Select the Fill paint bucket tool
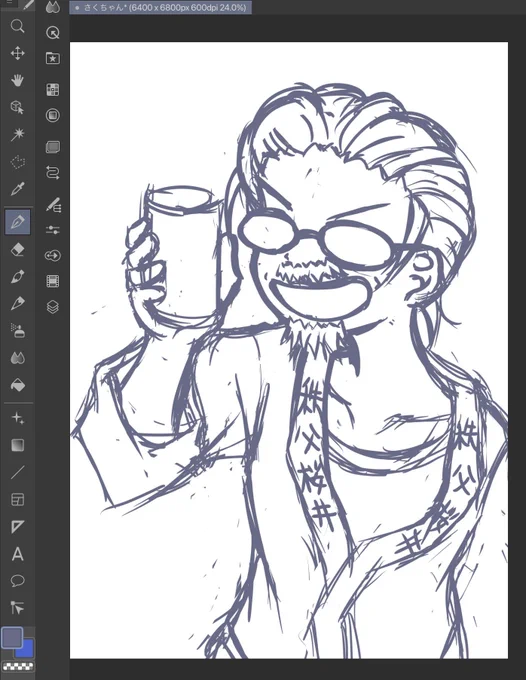The image size is (526, 680). [17, 385]
